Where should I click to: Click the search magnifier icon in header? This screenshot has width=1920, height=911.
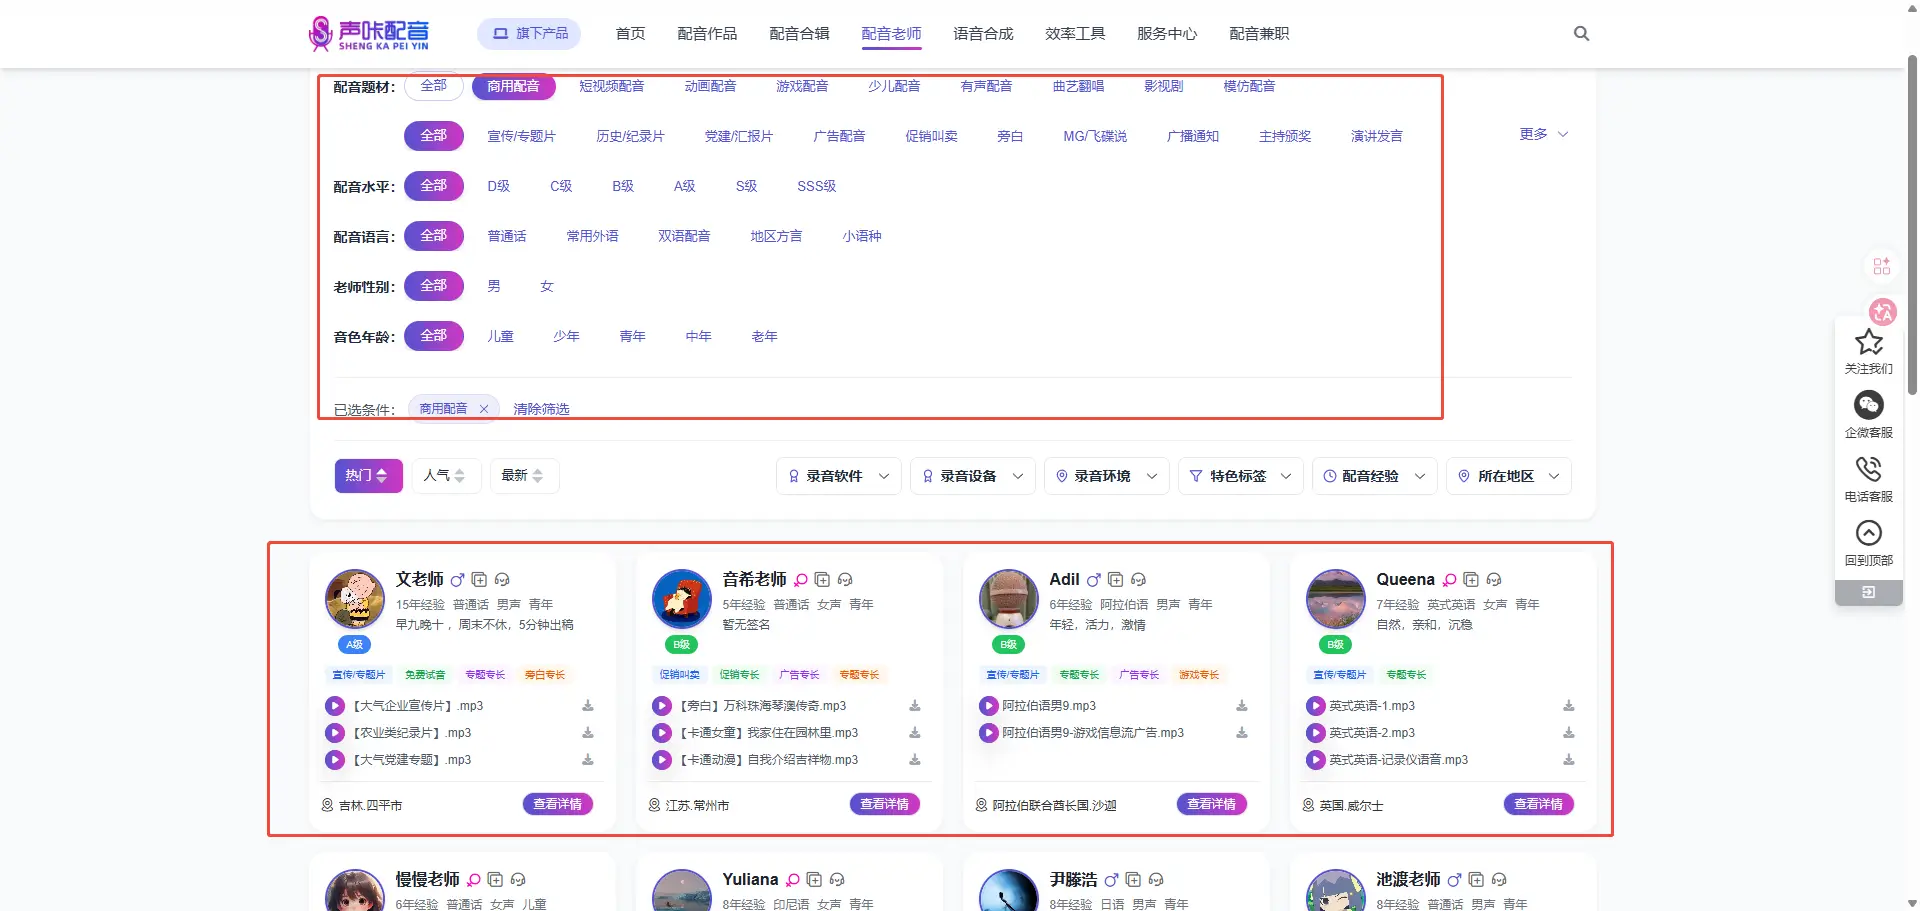point(1581,34)
